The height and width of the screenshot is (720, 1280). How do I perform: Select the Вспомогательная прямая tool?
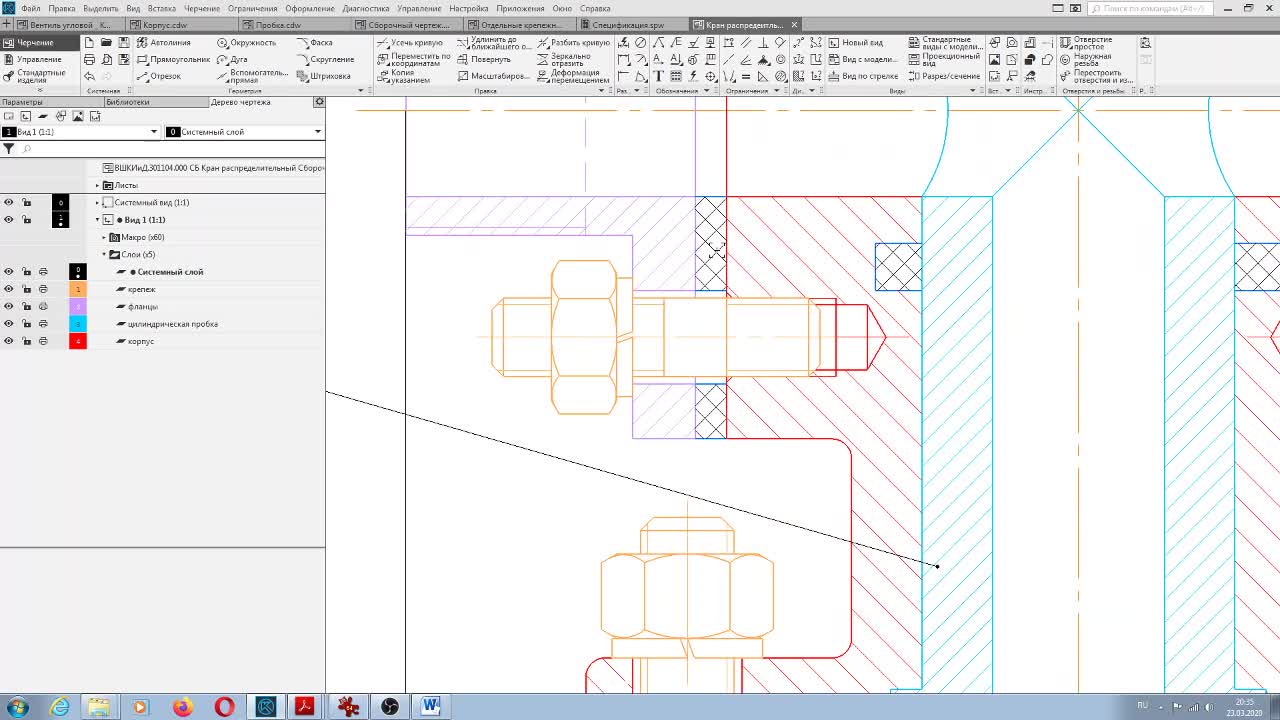[252, 76]
